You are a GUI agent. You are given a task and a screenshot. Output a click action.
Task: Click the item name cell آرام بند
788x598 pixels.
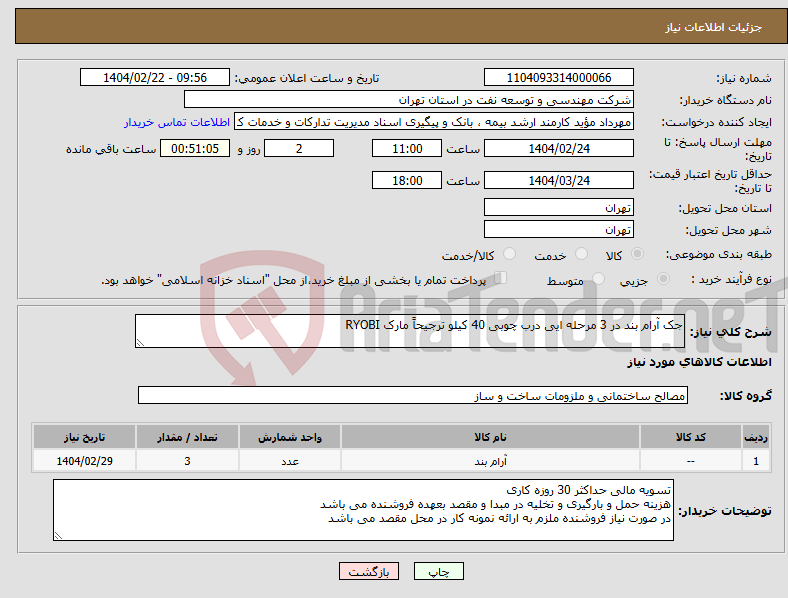click(490, 460)
